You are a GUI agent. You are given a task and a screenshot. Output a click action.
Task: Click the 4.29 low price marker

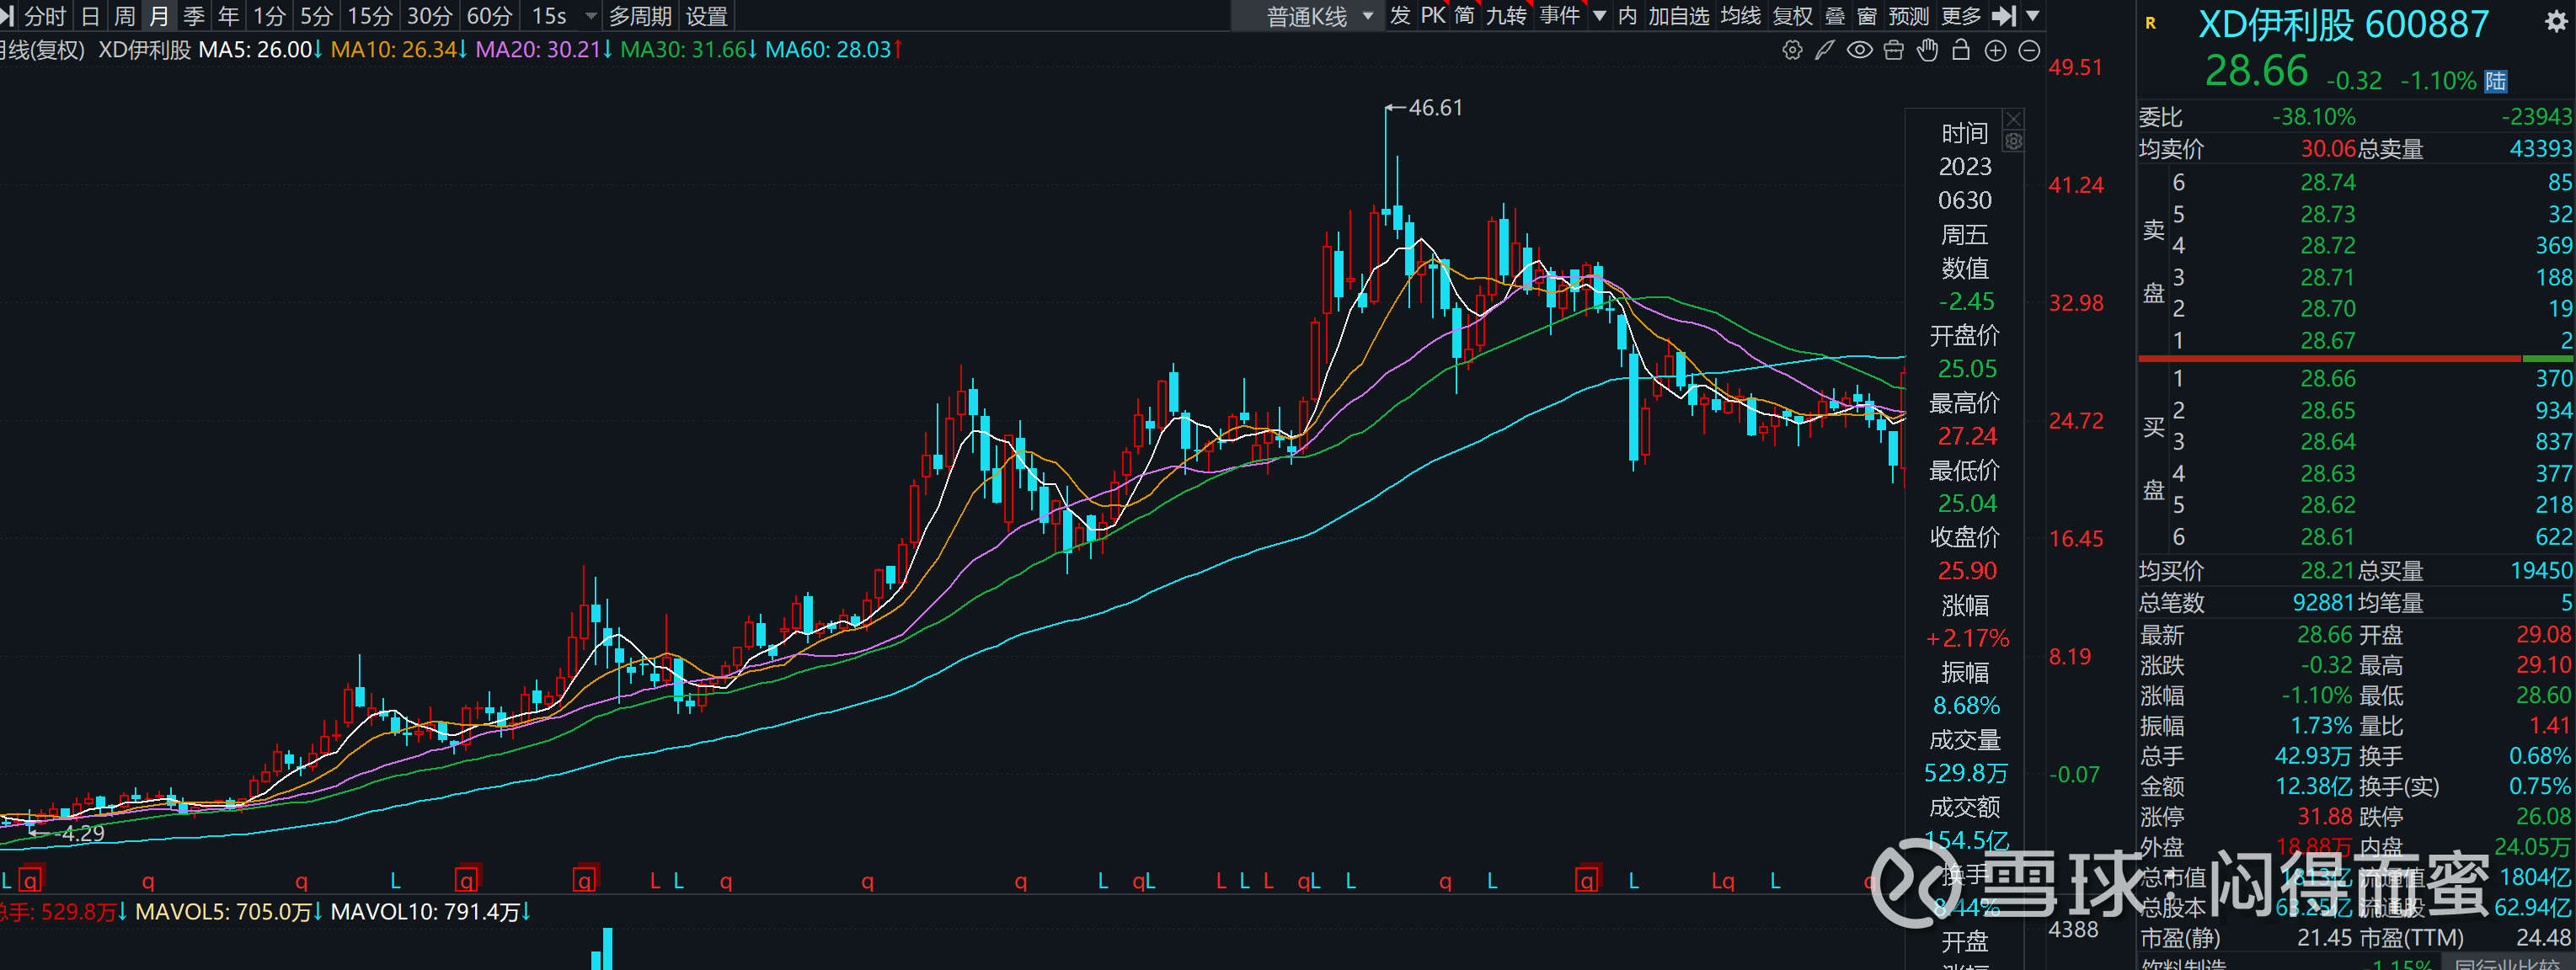pyautogui.click(x=83, y=833)
